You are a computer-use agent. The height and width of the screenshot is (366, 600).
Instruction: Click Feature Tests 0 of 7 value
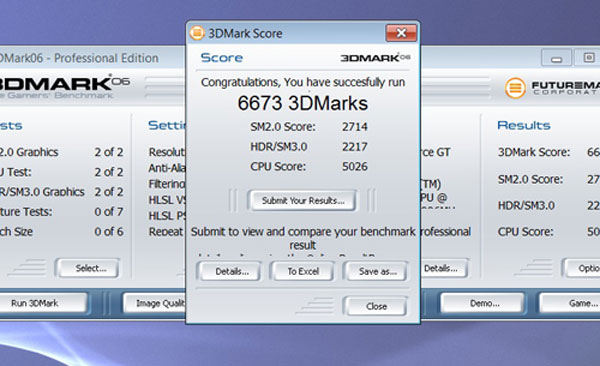pyautogui.click(x=109, y=211)
